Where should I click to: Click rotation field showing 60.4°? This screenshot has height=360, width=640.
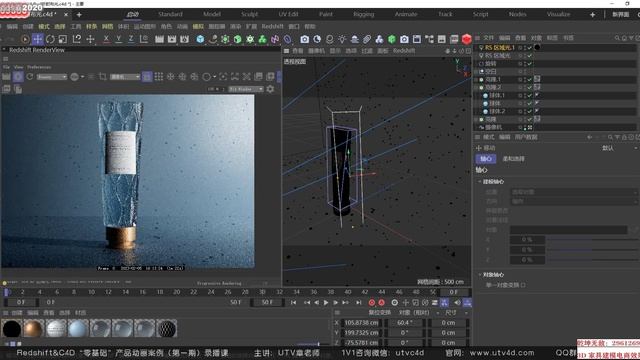pyautogui.click(x=404, y=322)
